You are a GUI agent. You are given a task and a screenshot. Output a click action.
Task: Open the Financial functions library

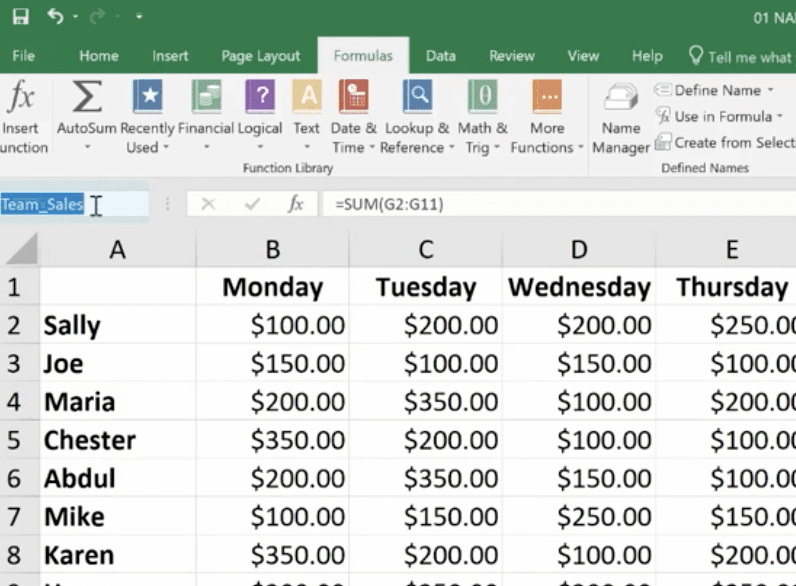pos(206,98)
